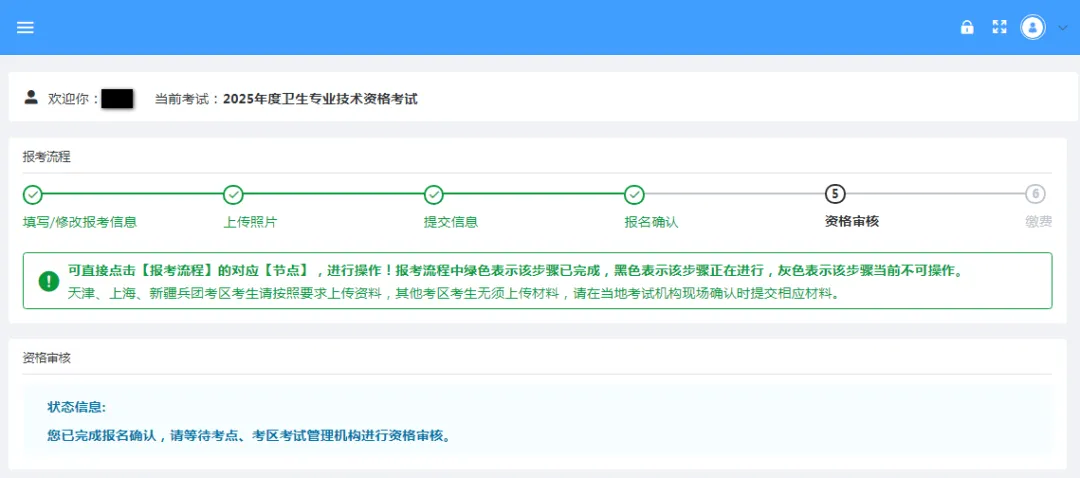The image size is (1080, 478).
Task: Click the greyed step 6 circle
Action: pyautogui.click(x=1035, y=194)
